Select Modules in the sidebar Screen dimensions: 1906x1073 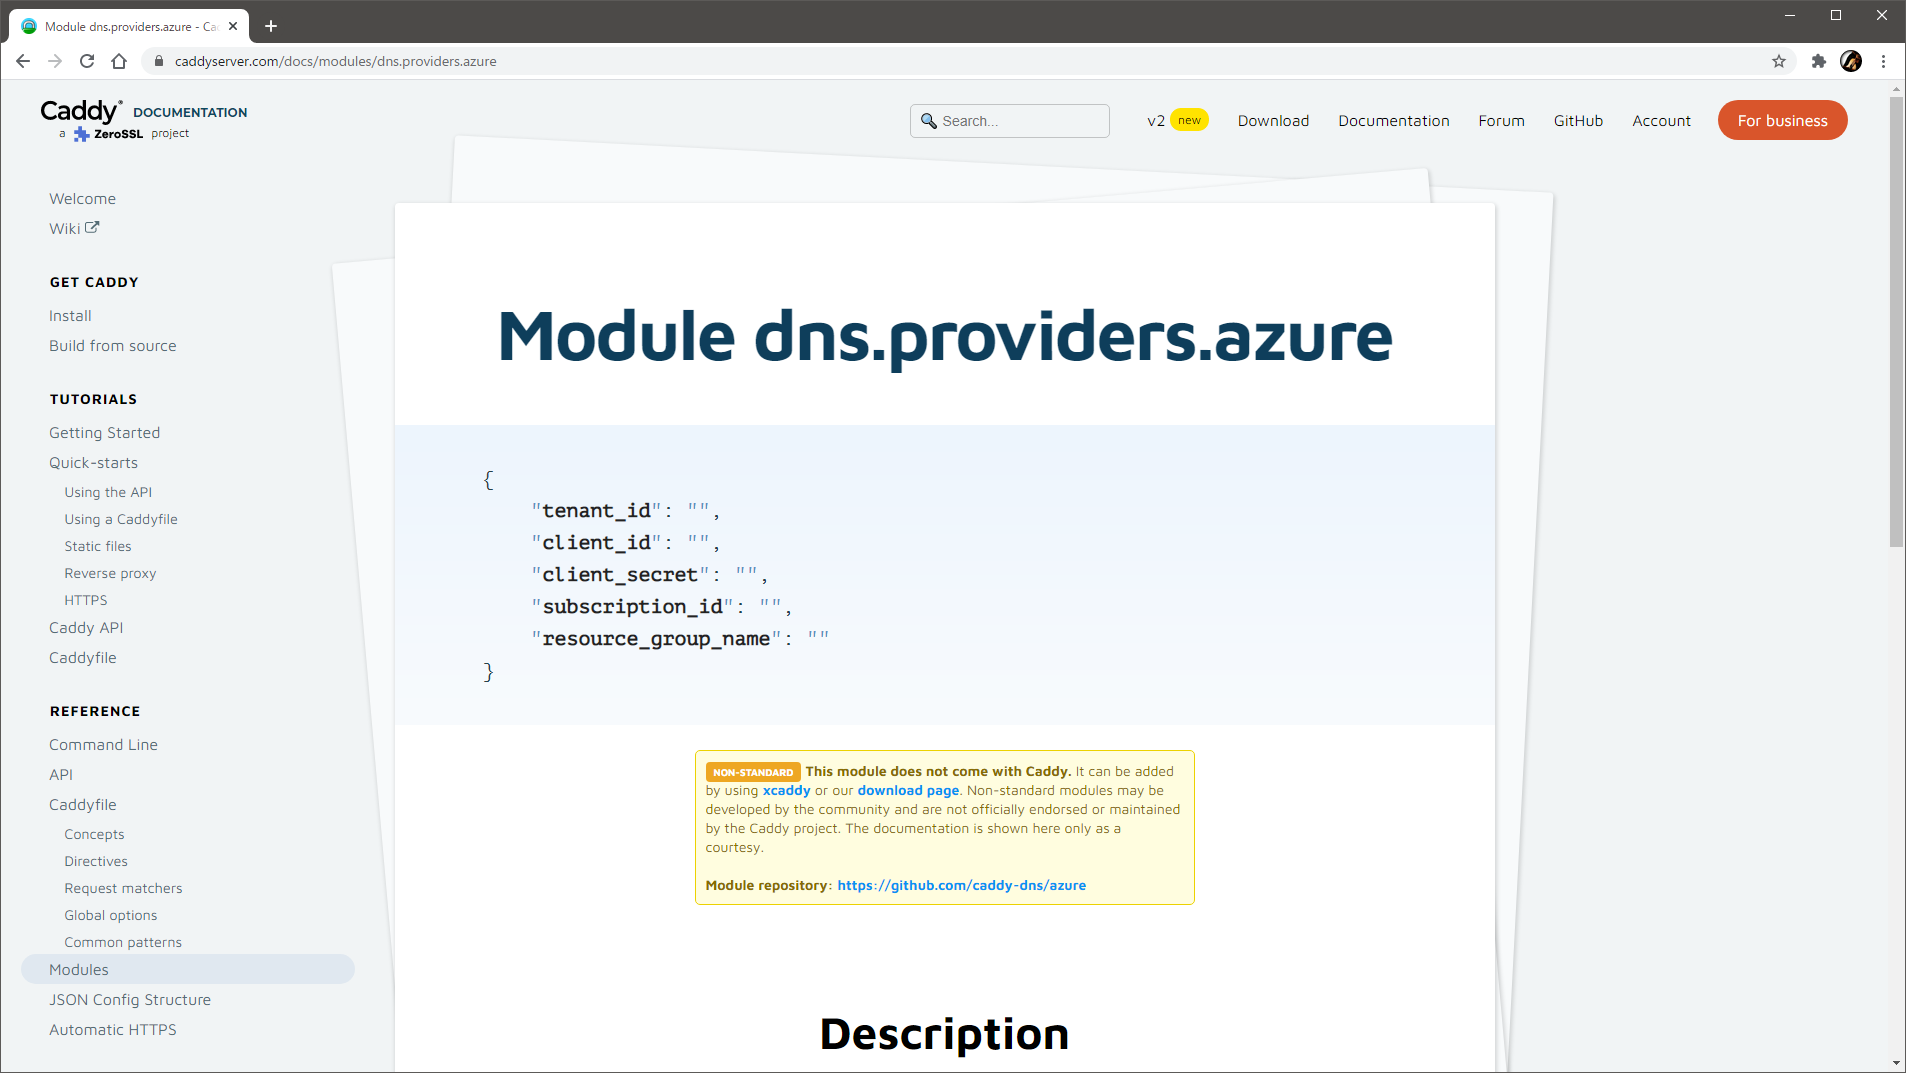click(78, 969)
